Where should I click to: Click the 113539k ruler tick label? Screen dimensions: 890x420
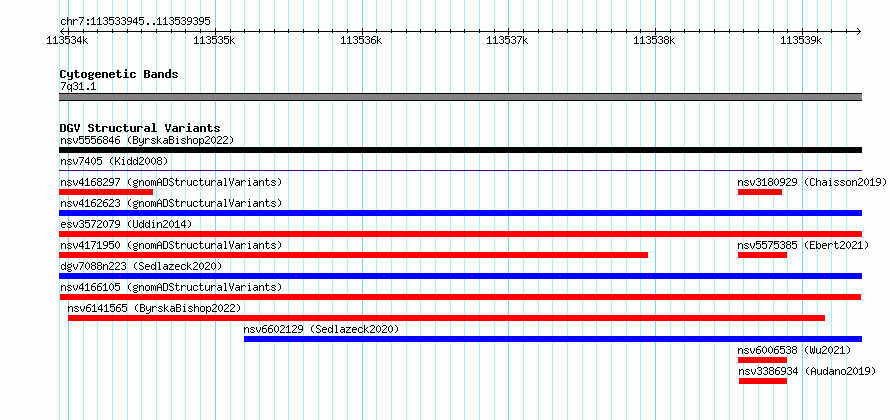coord(801,40)
